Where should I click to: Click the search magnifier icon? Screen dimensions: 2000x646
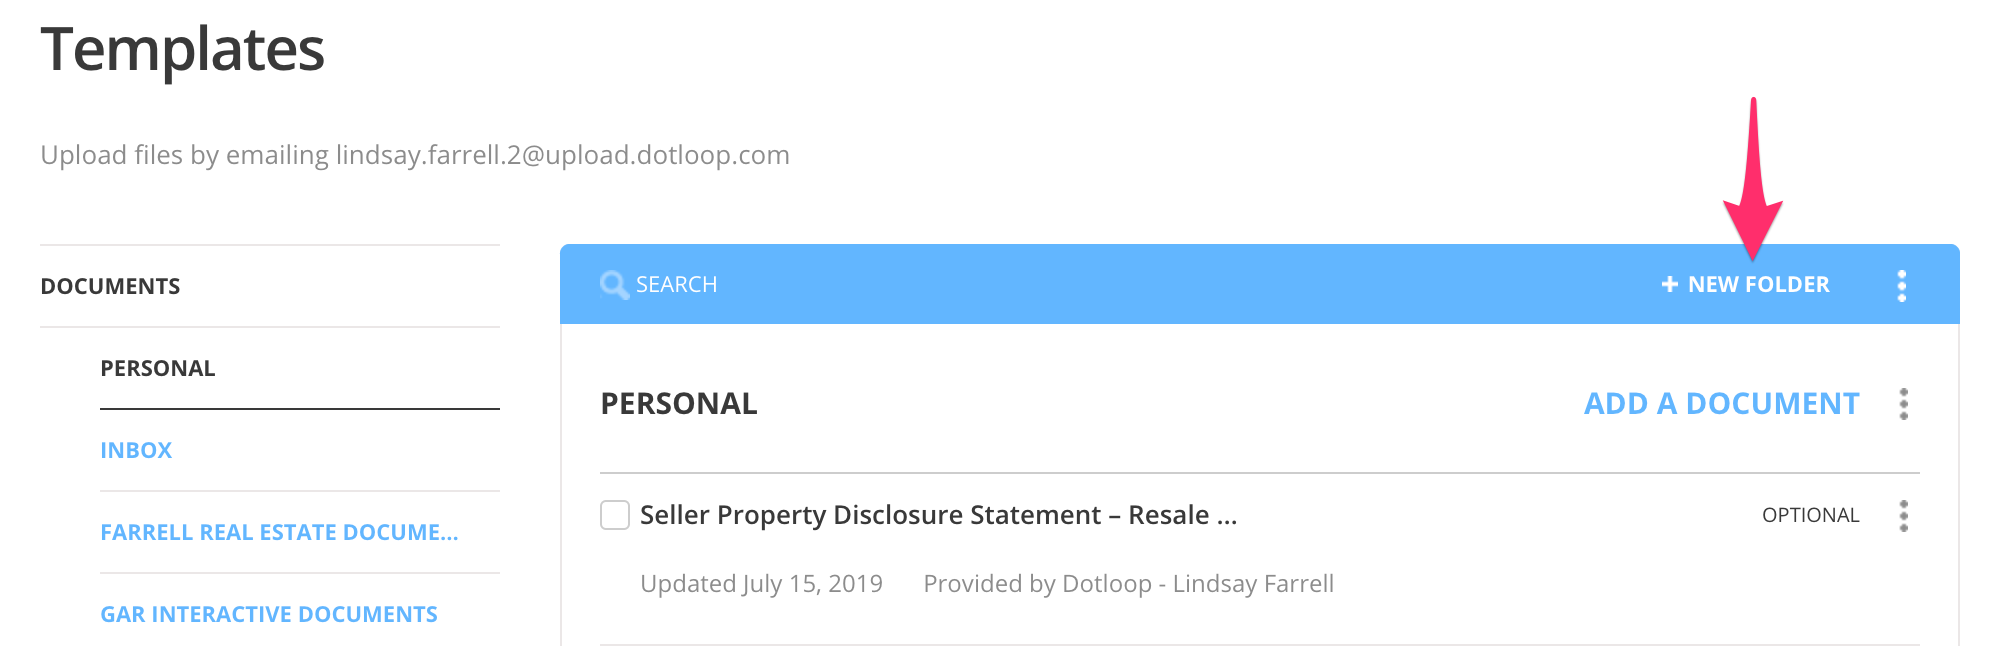(x=616, y=284)
